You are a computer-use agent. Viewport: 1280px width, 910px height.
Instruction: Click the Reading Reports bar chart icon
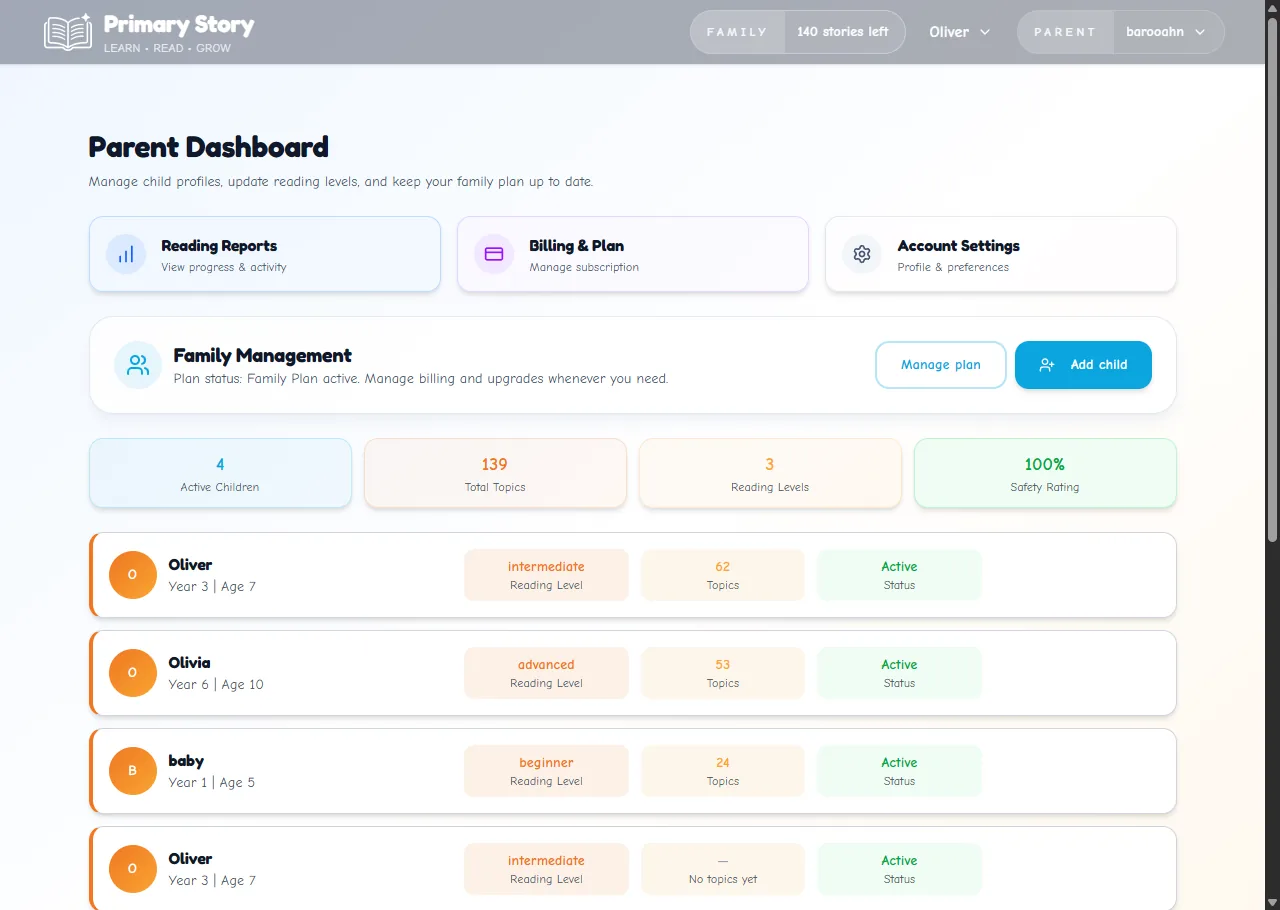[126, 254]
